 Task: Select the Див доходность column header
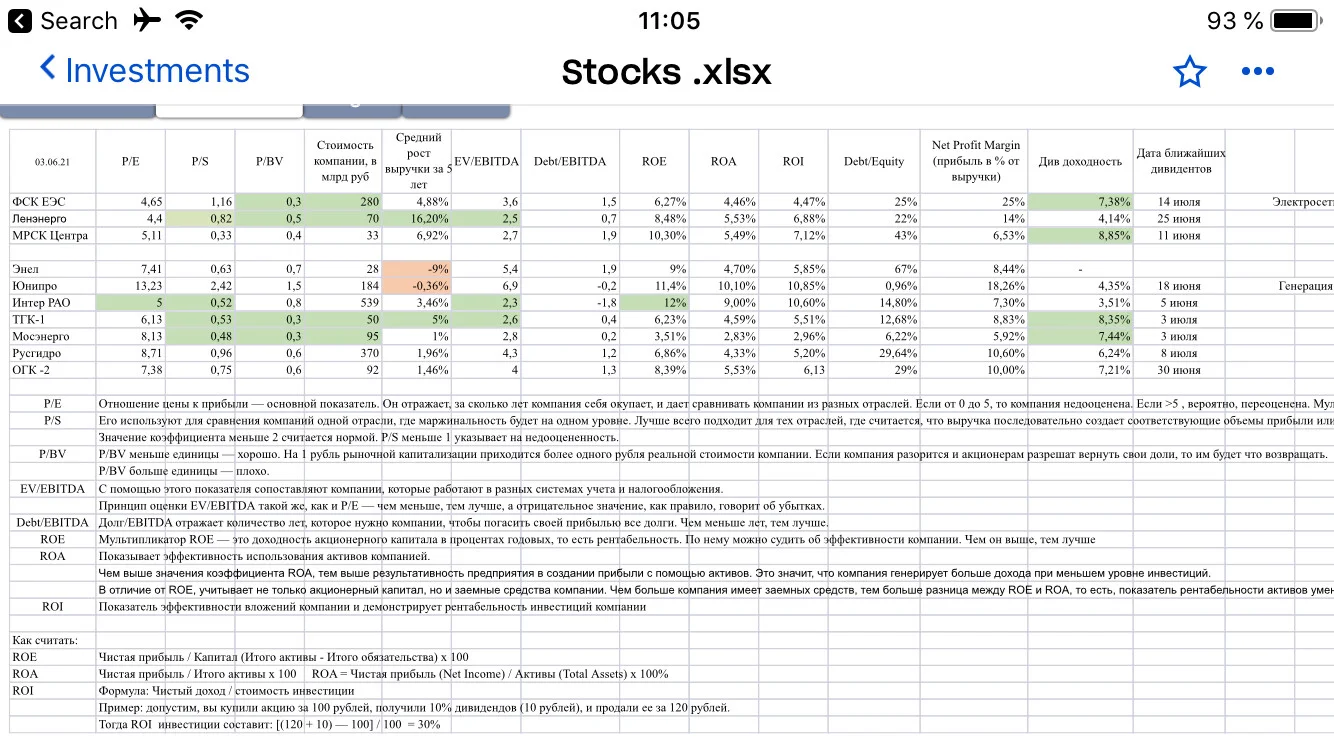click(x=1080, y=161)
